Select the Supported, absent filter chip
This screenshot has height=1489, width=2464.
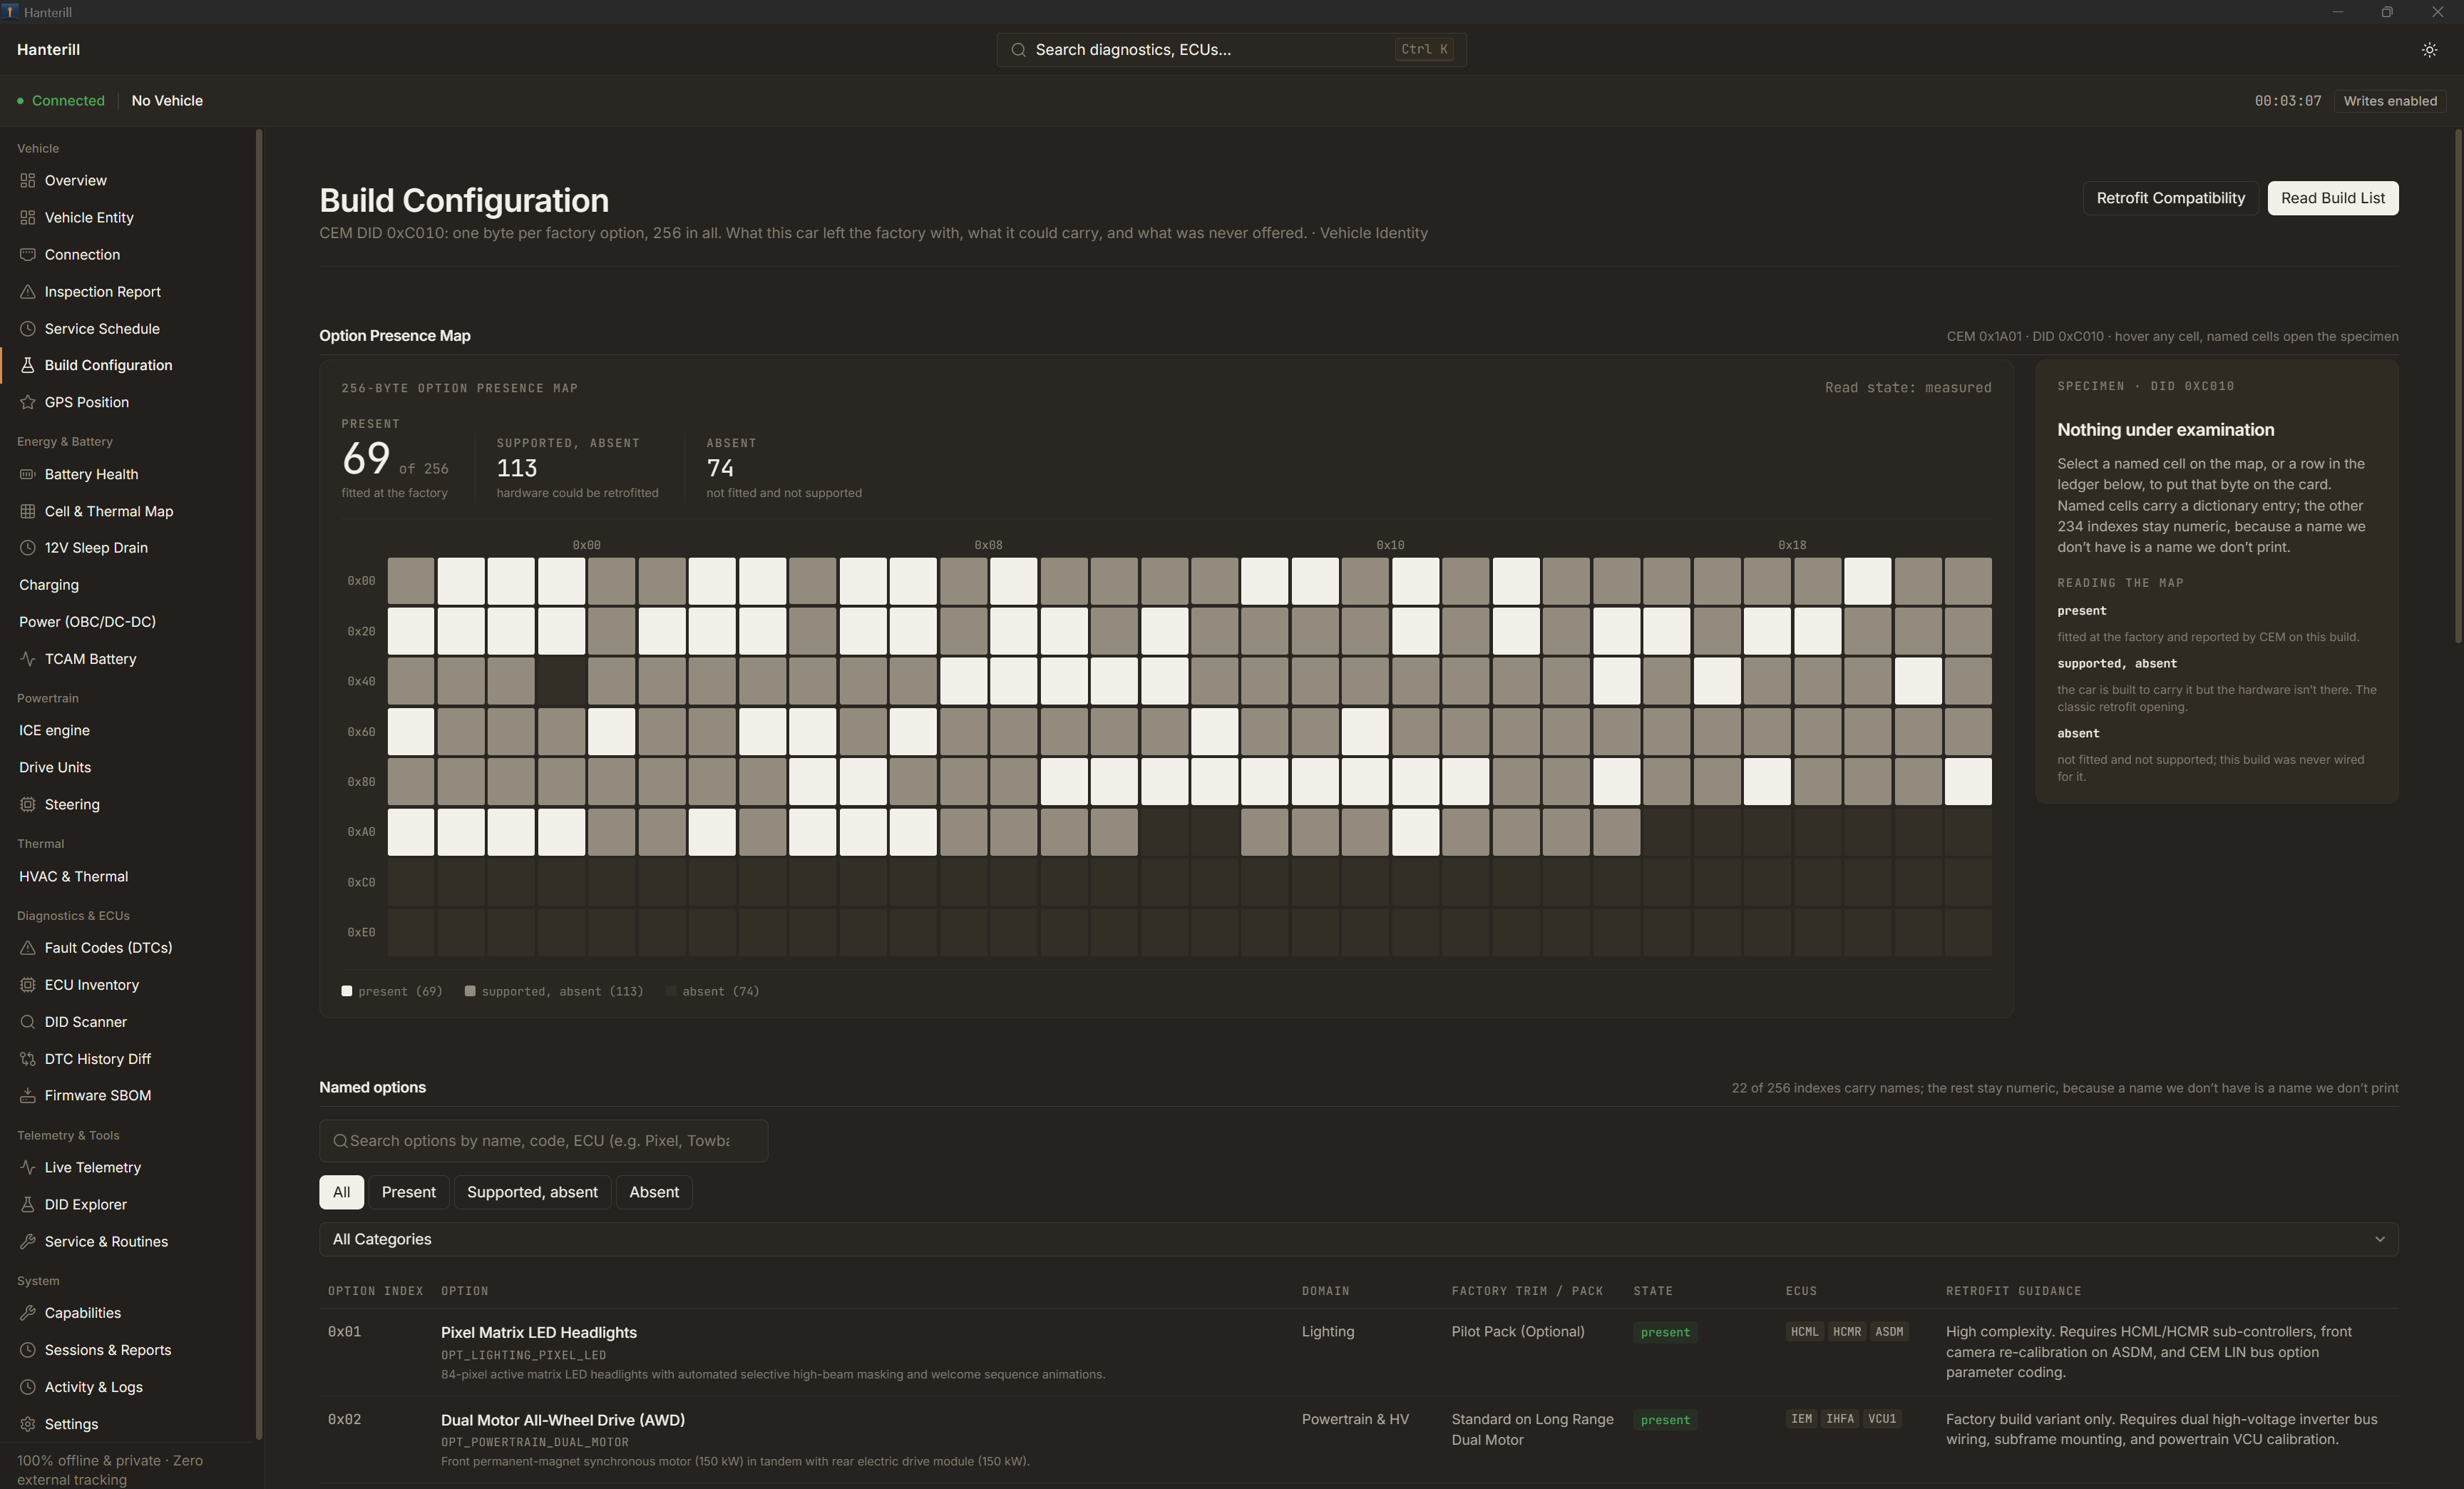(532, 1192)
